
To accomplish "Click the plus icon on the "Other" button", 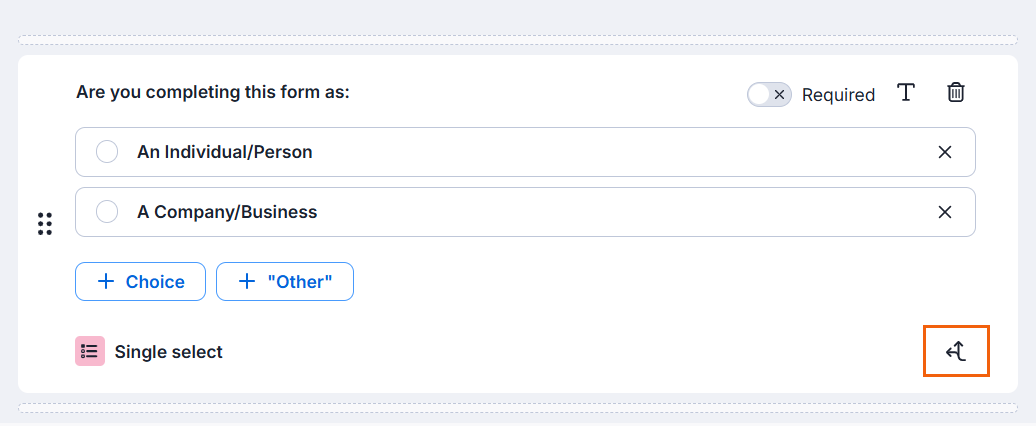I will pyautogui.click(x=247, y=282).
